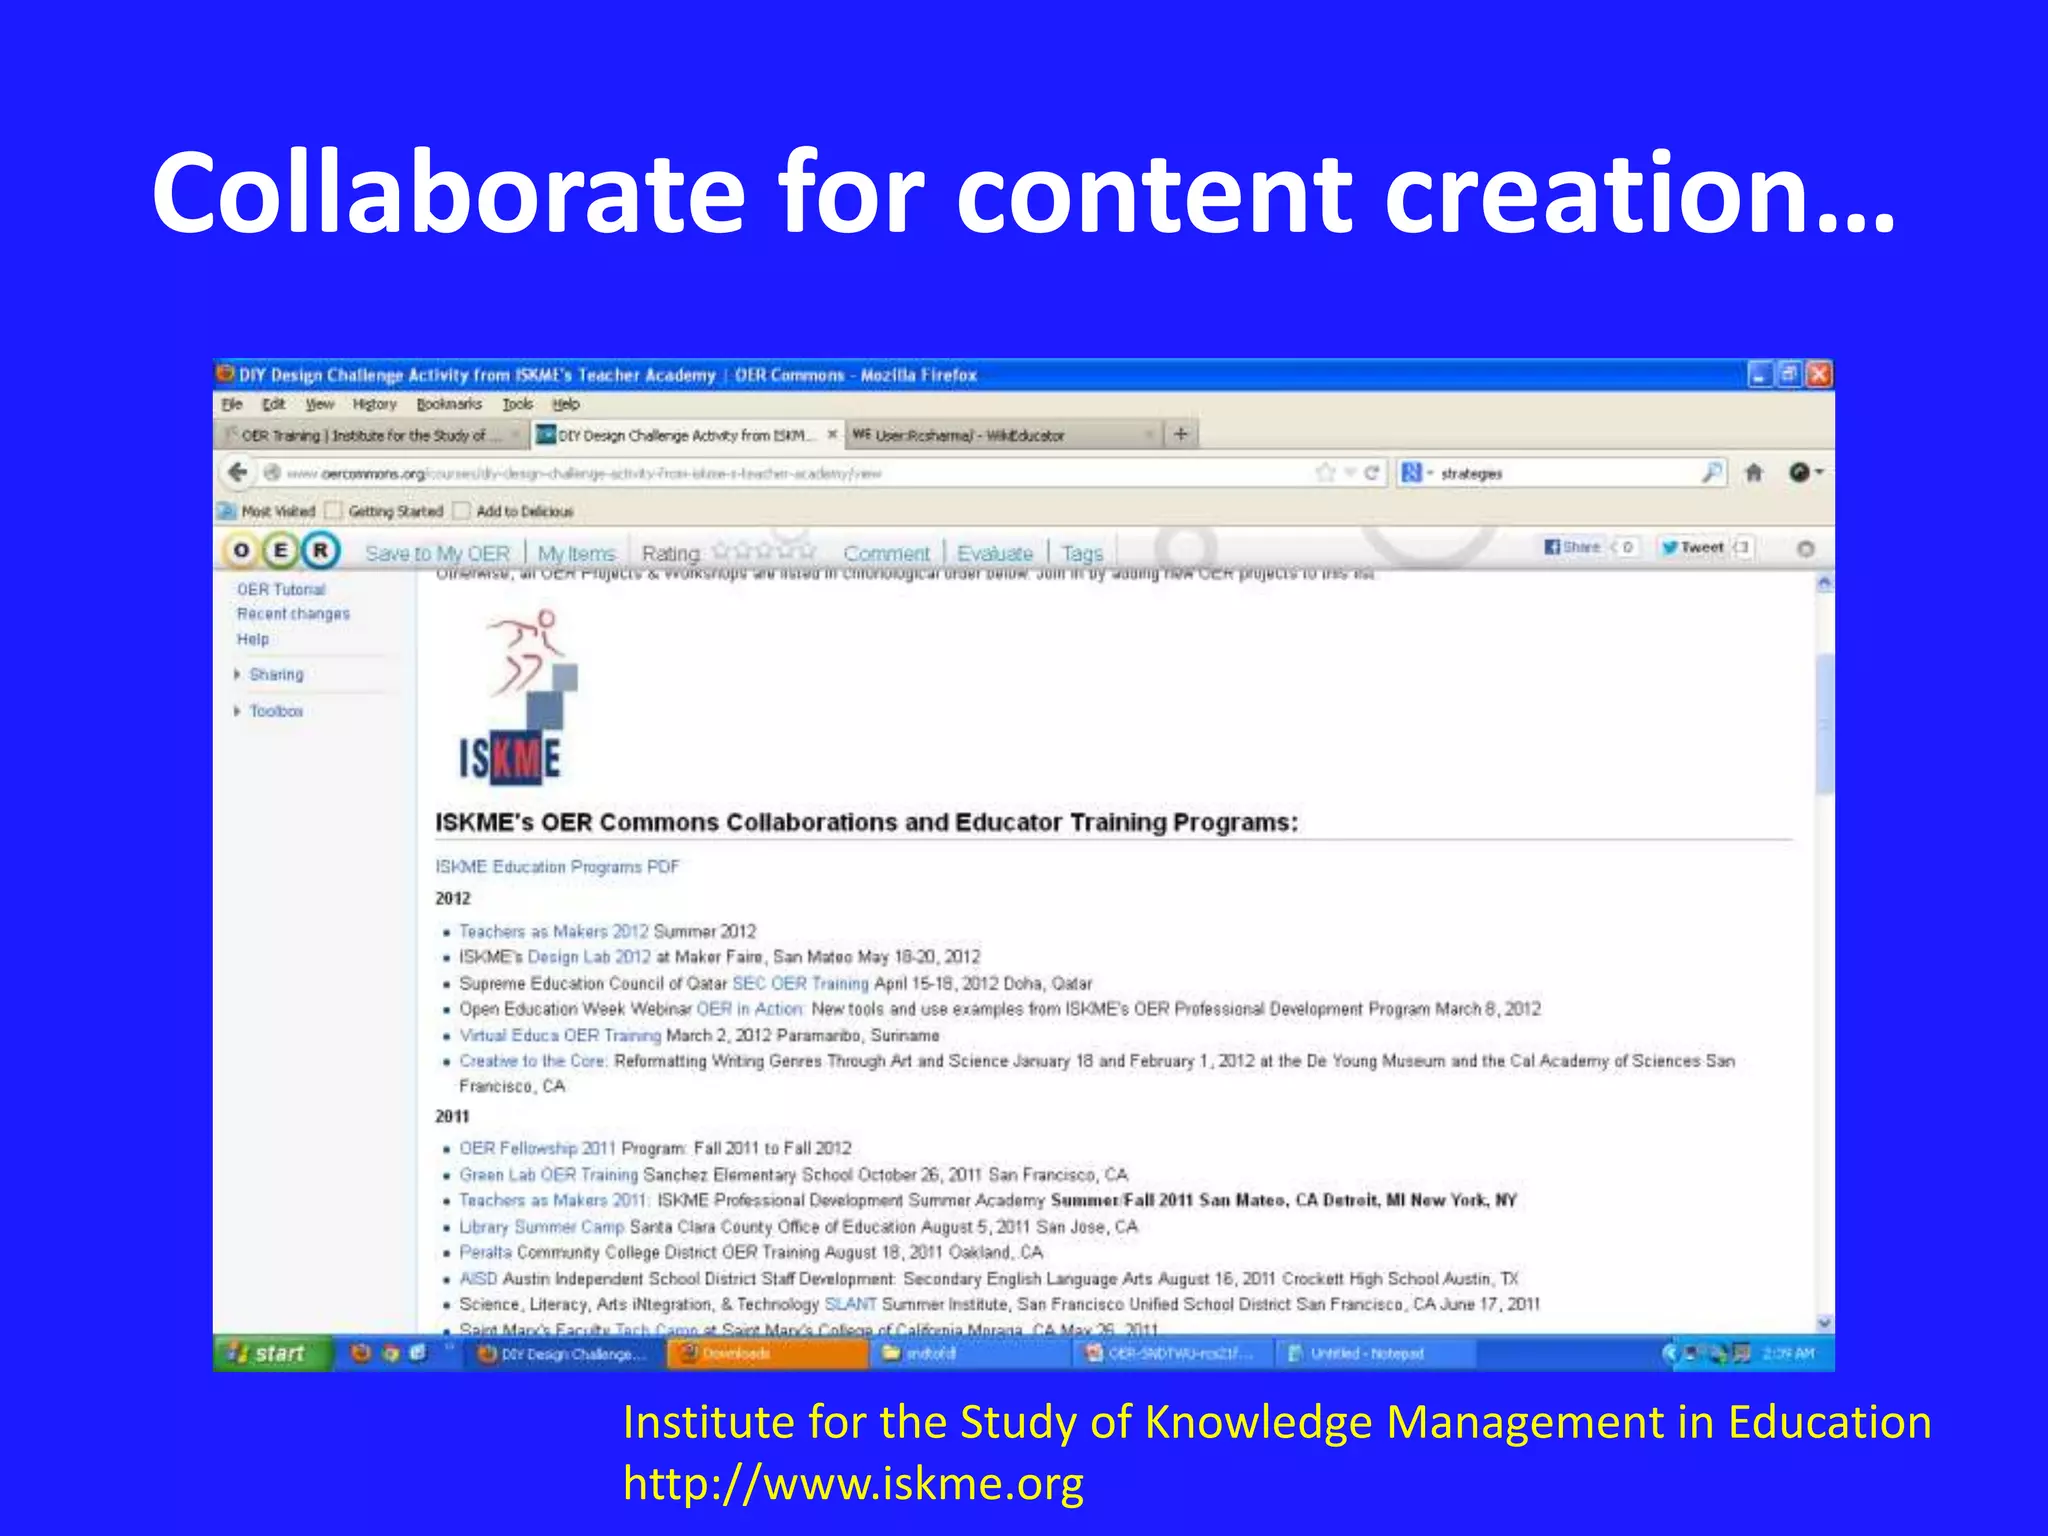Open a new tab with the plus button
2048x1536 pixels.
[x=1181, y=434]
